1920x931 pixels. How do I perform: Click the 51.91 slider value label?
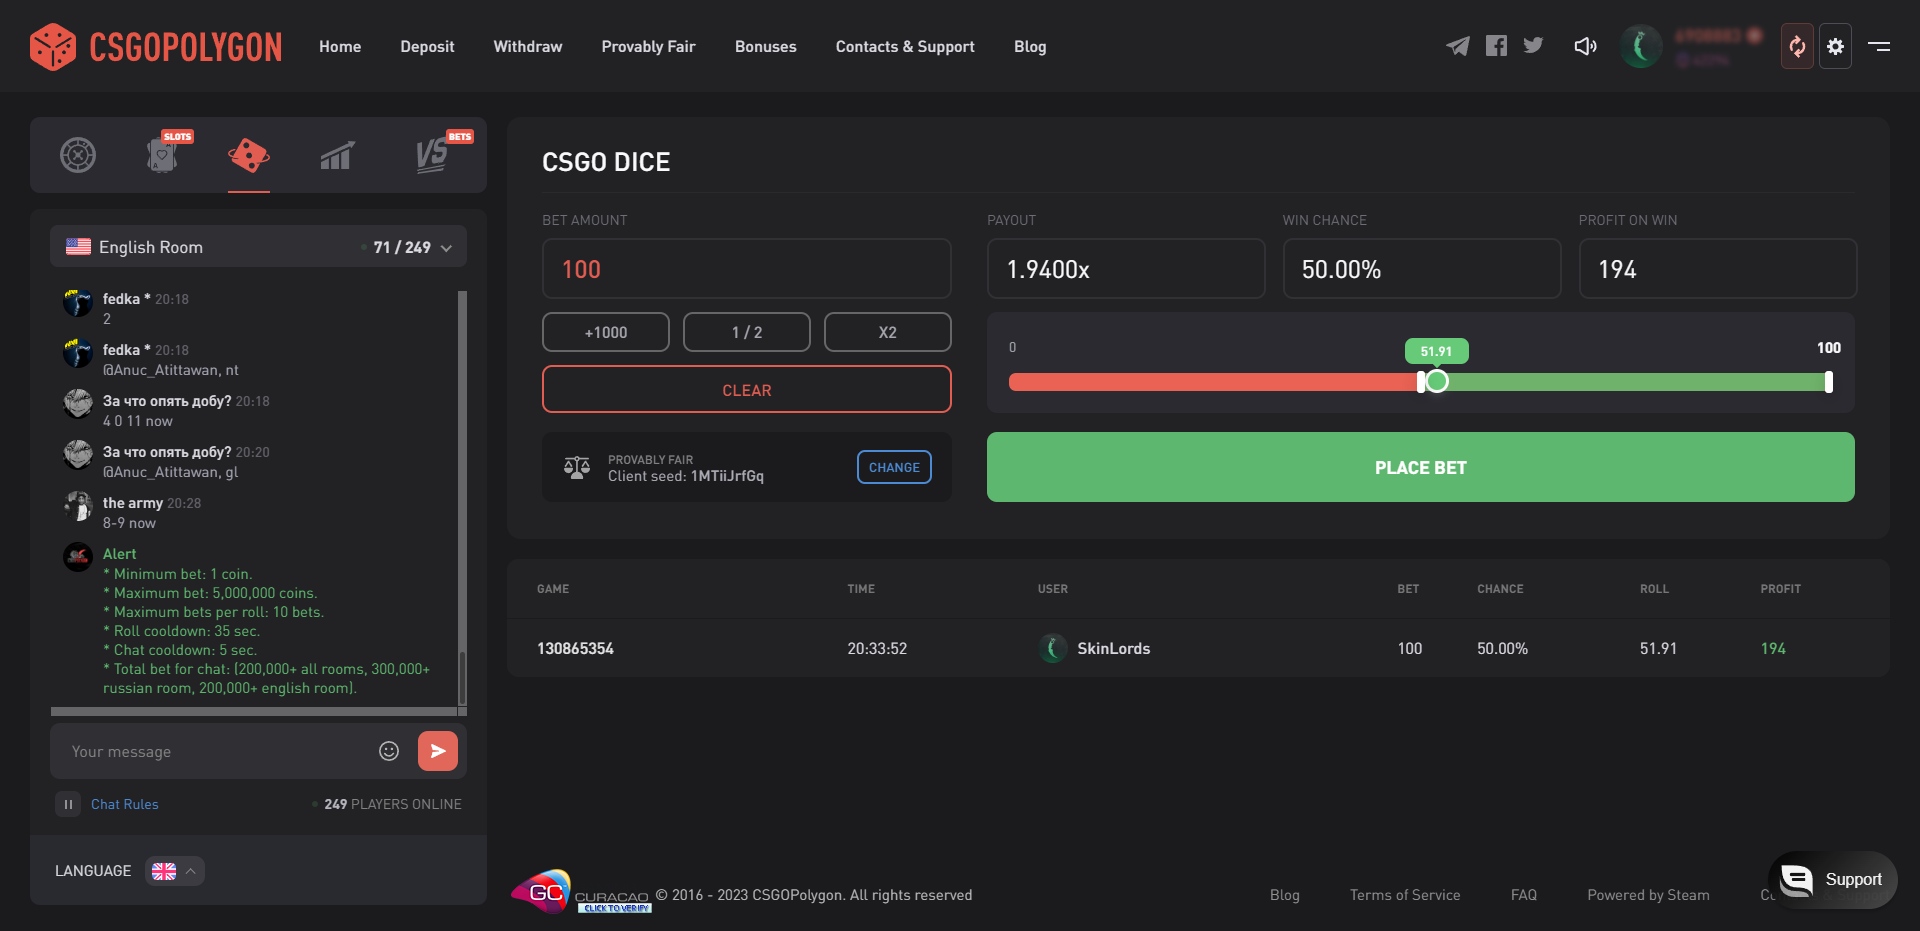point(1436,351)
